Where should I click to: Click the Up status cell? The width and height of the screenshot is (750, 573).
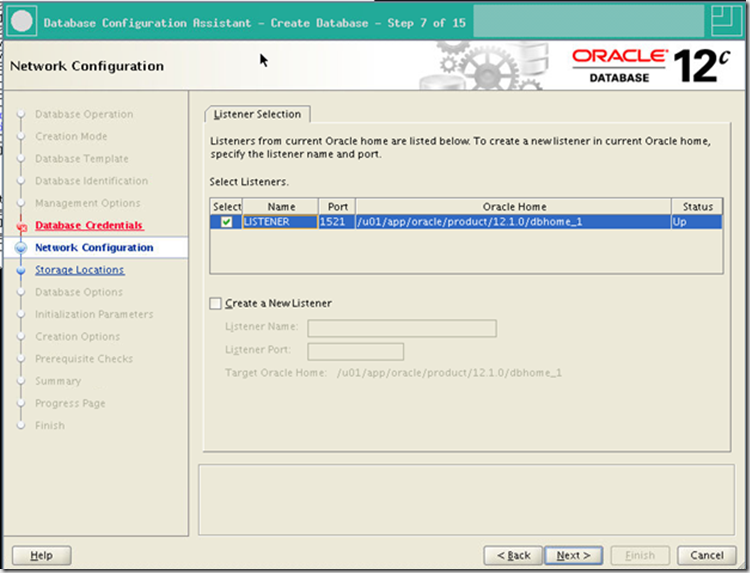pyautogui.click(x=697, y=222)
